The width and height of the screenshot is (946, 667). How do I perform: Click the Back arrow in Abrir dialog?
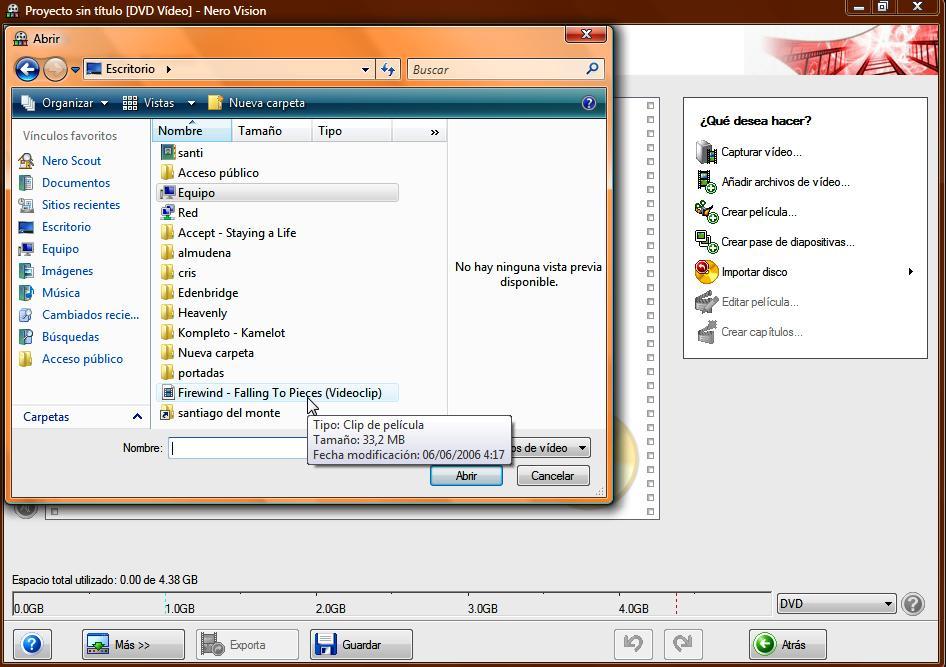click(x=27, y=69)
